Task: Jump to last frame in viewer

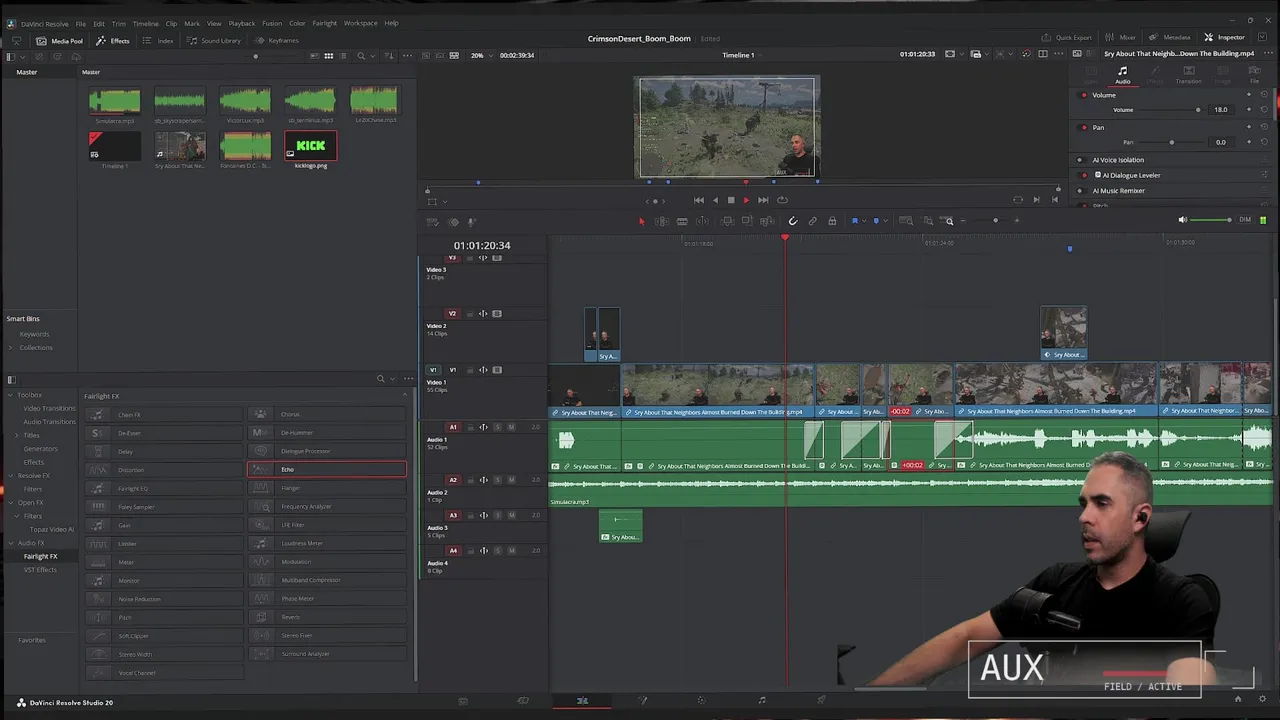Action: tap(763, 200)
